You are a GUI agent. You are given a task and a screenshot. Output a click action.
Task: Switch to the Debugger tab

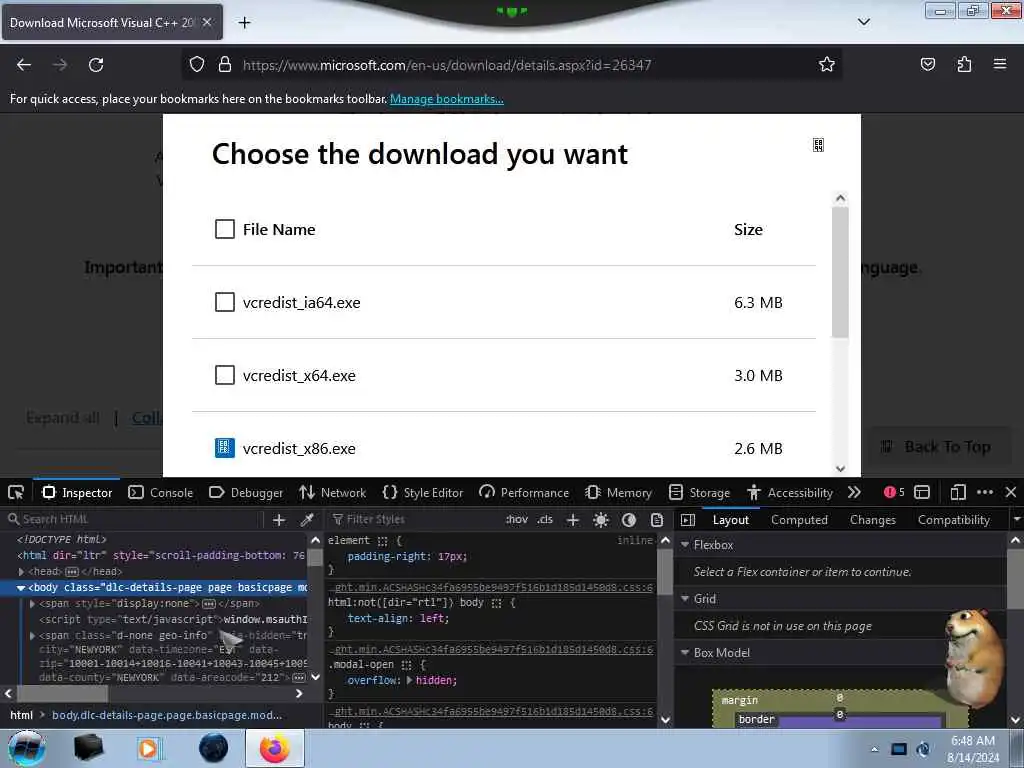coord(246,492)
